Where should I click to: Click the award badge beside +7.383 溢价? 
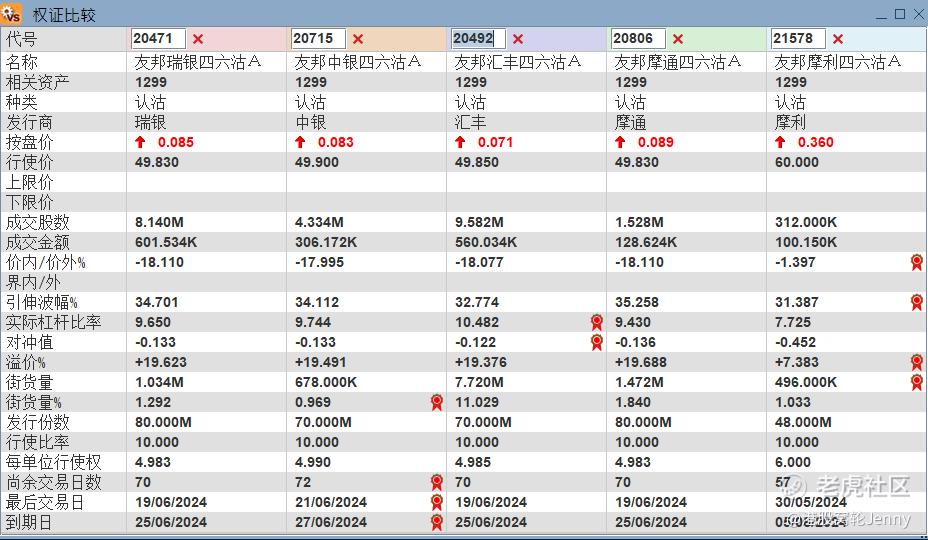click(x=917, y=362)
